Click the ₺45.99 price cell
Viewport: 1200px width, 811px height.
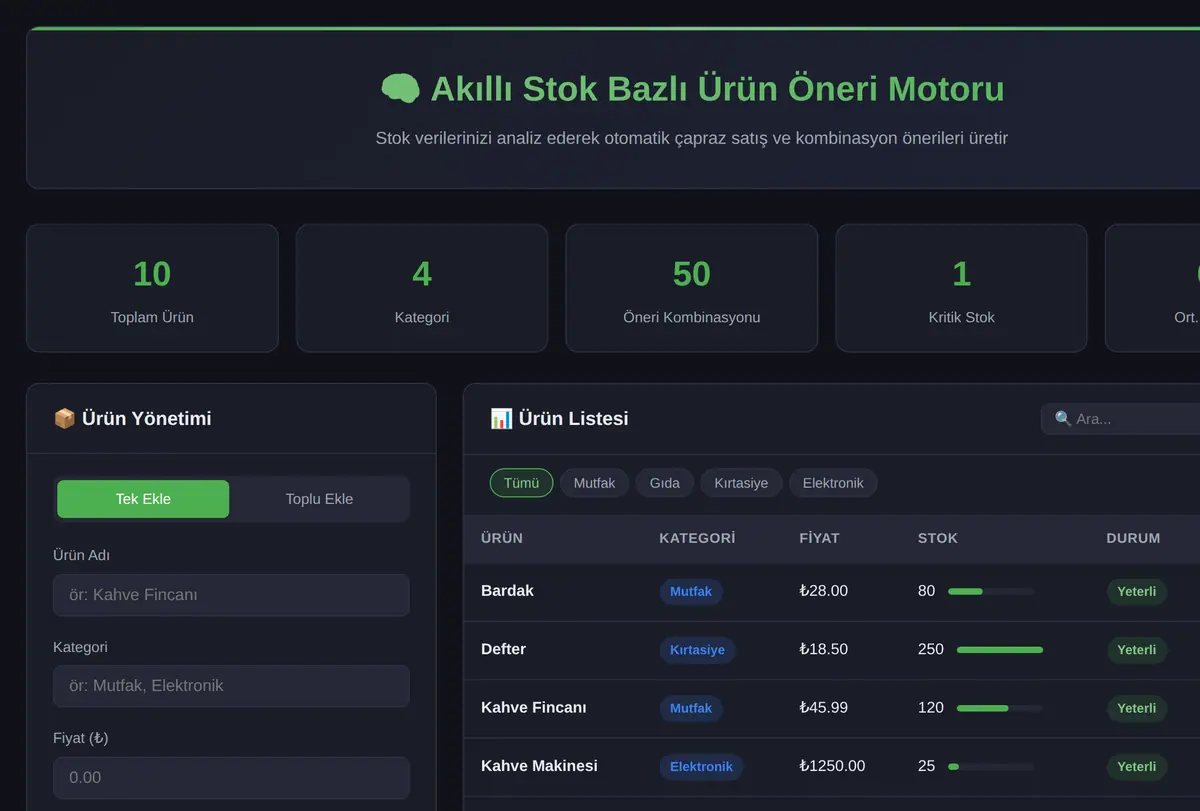point(824,708)
